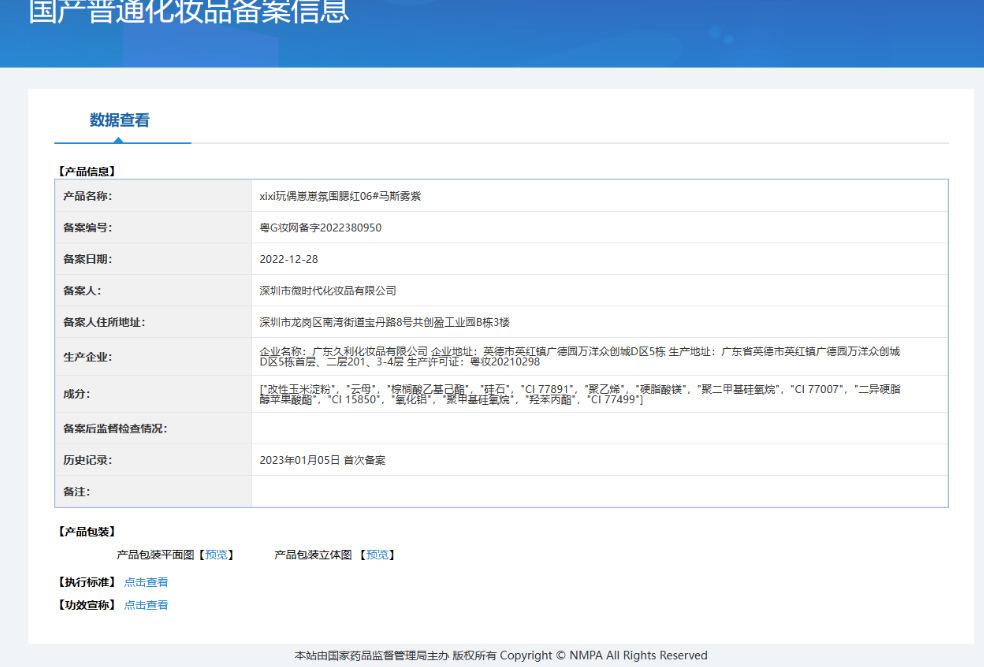Click the 【功效宣称】 label
This screenshot has height=667, width=984.
87,605
